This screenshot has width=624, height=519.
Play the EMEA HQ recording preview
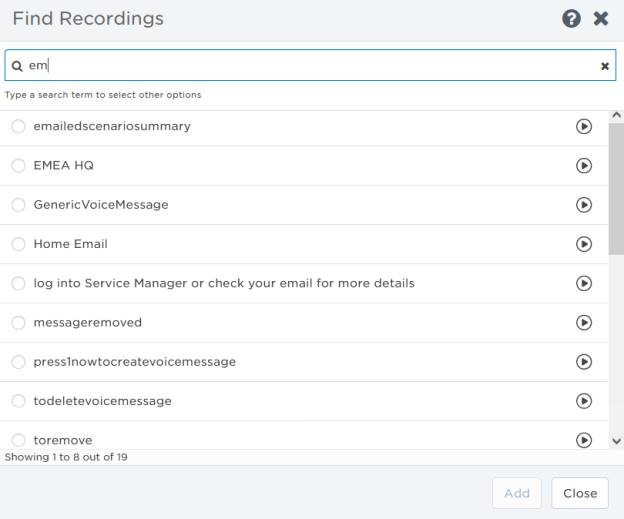584,166
